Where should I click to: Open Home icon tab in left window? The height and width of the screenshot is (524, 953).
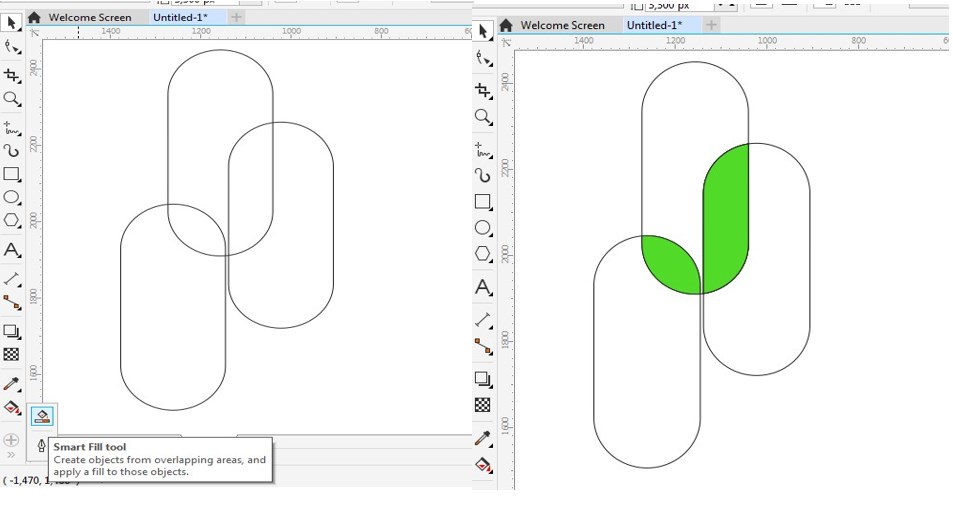34,17
